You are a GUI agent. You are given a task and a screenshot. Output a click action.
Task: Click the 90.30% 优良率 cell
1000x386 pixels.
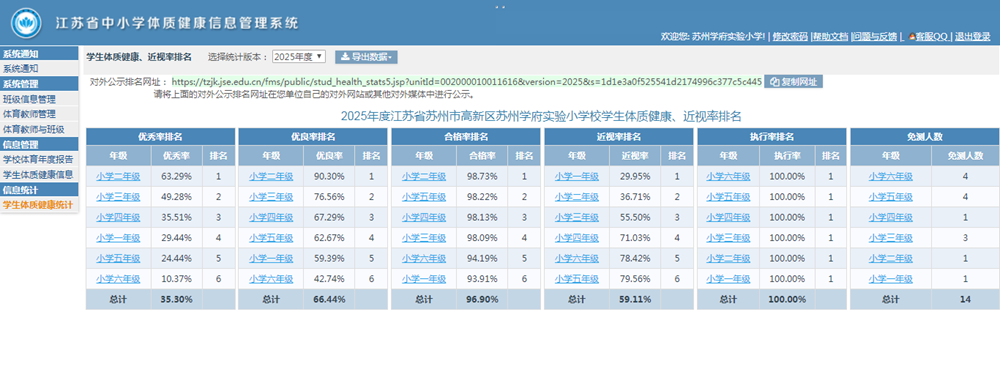coord(329,176)
